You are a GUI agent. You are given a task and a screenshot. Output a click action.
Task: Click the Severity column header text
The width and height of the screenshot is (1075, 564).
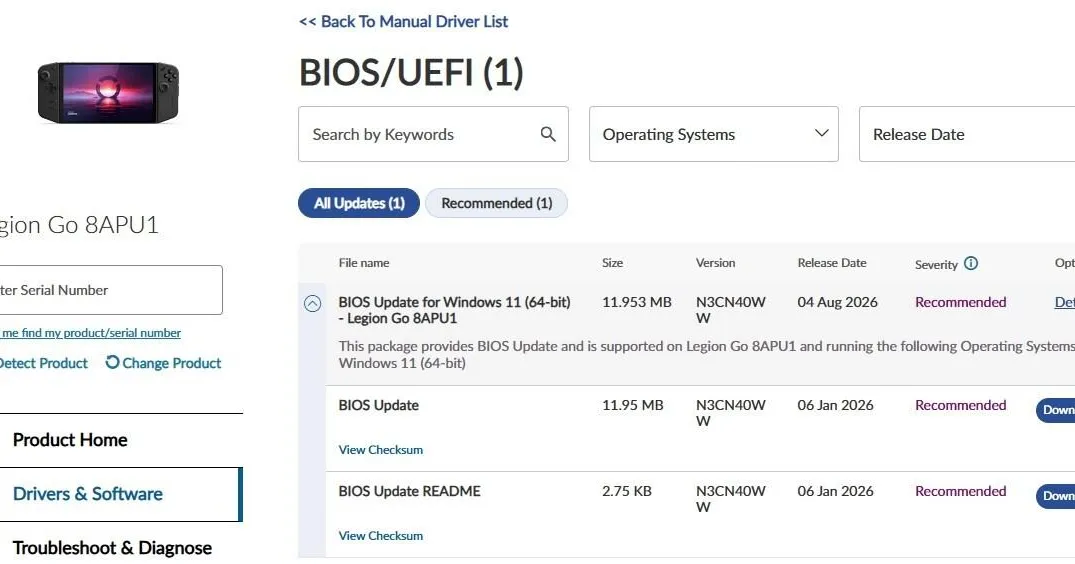pos(936,265)
